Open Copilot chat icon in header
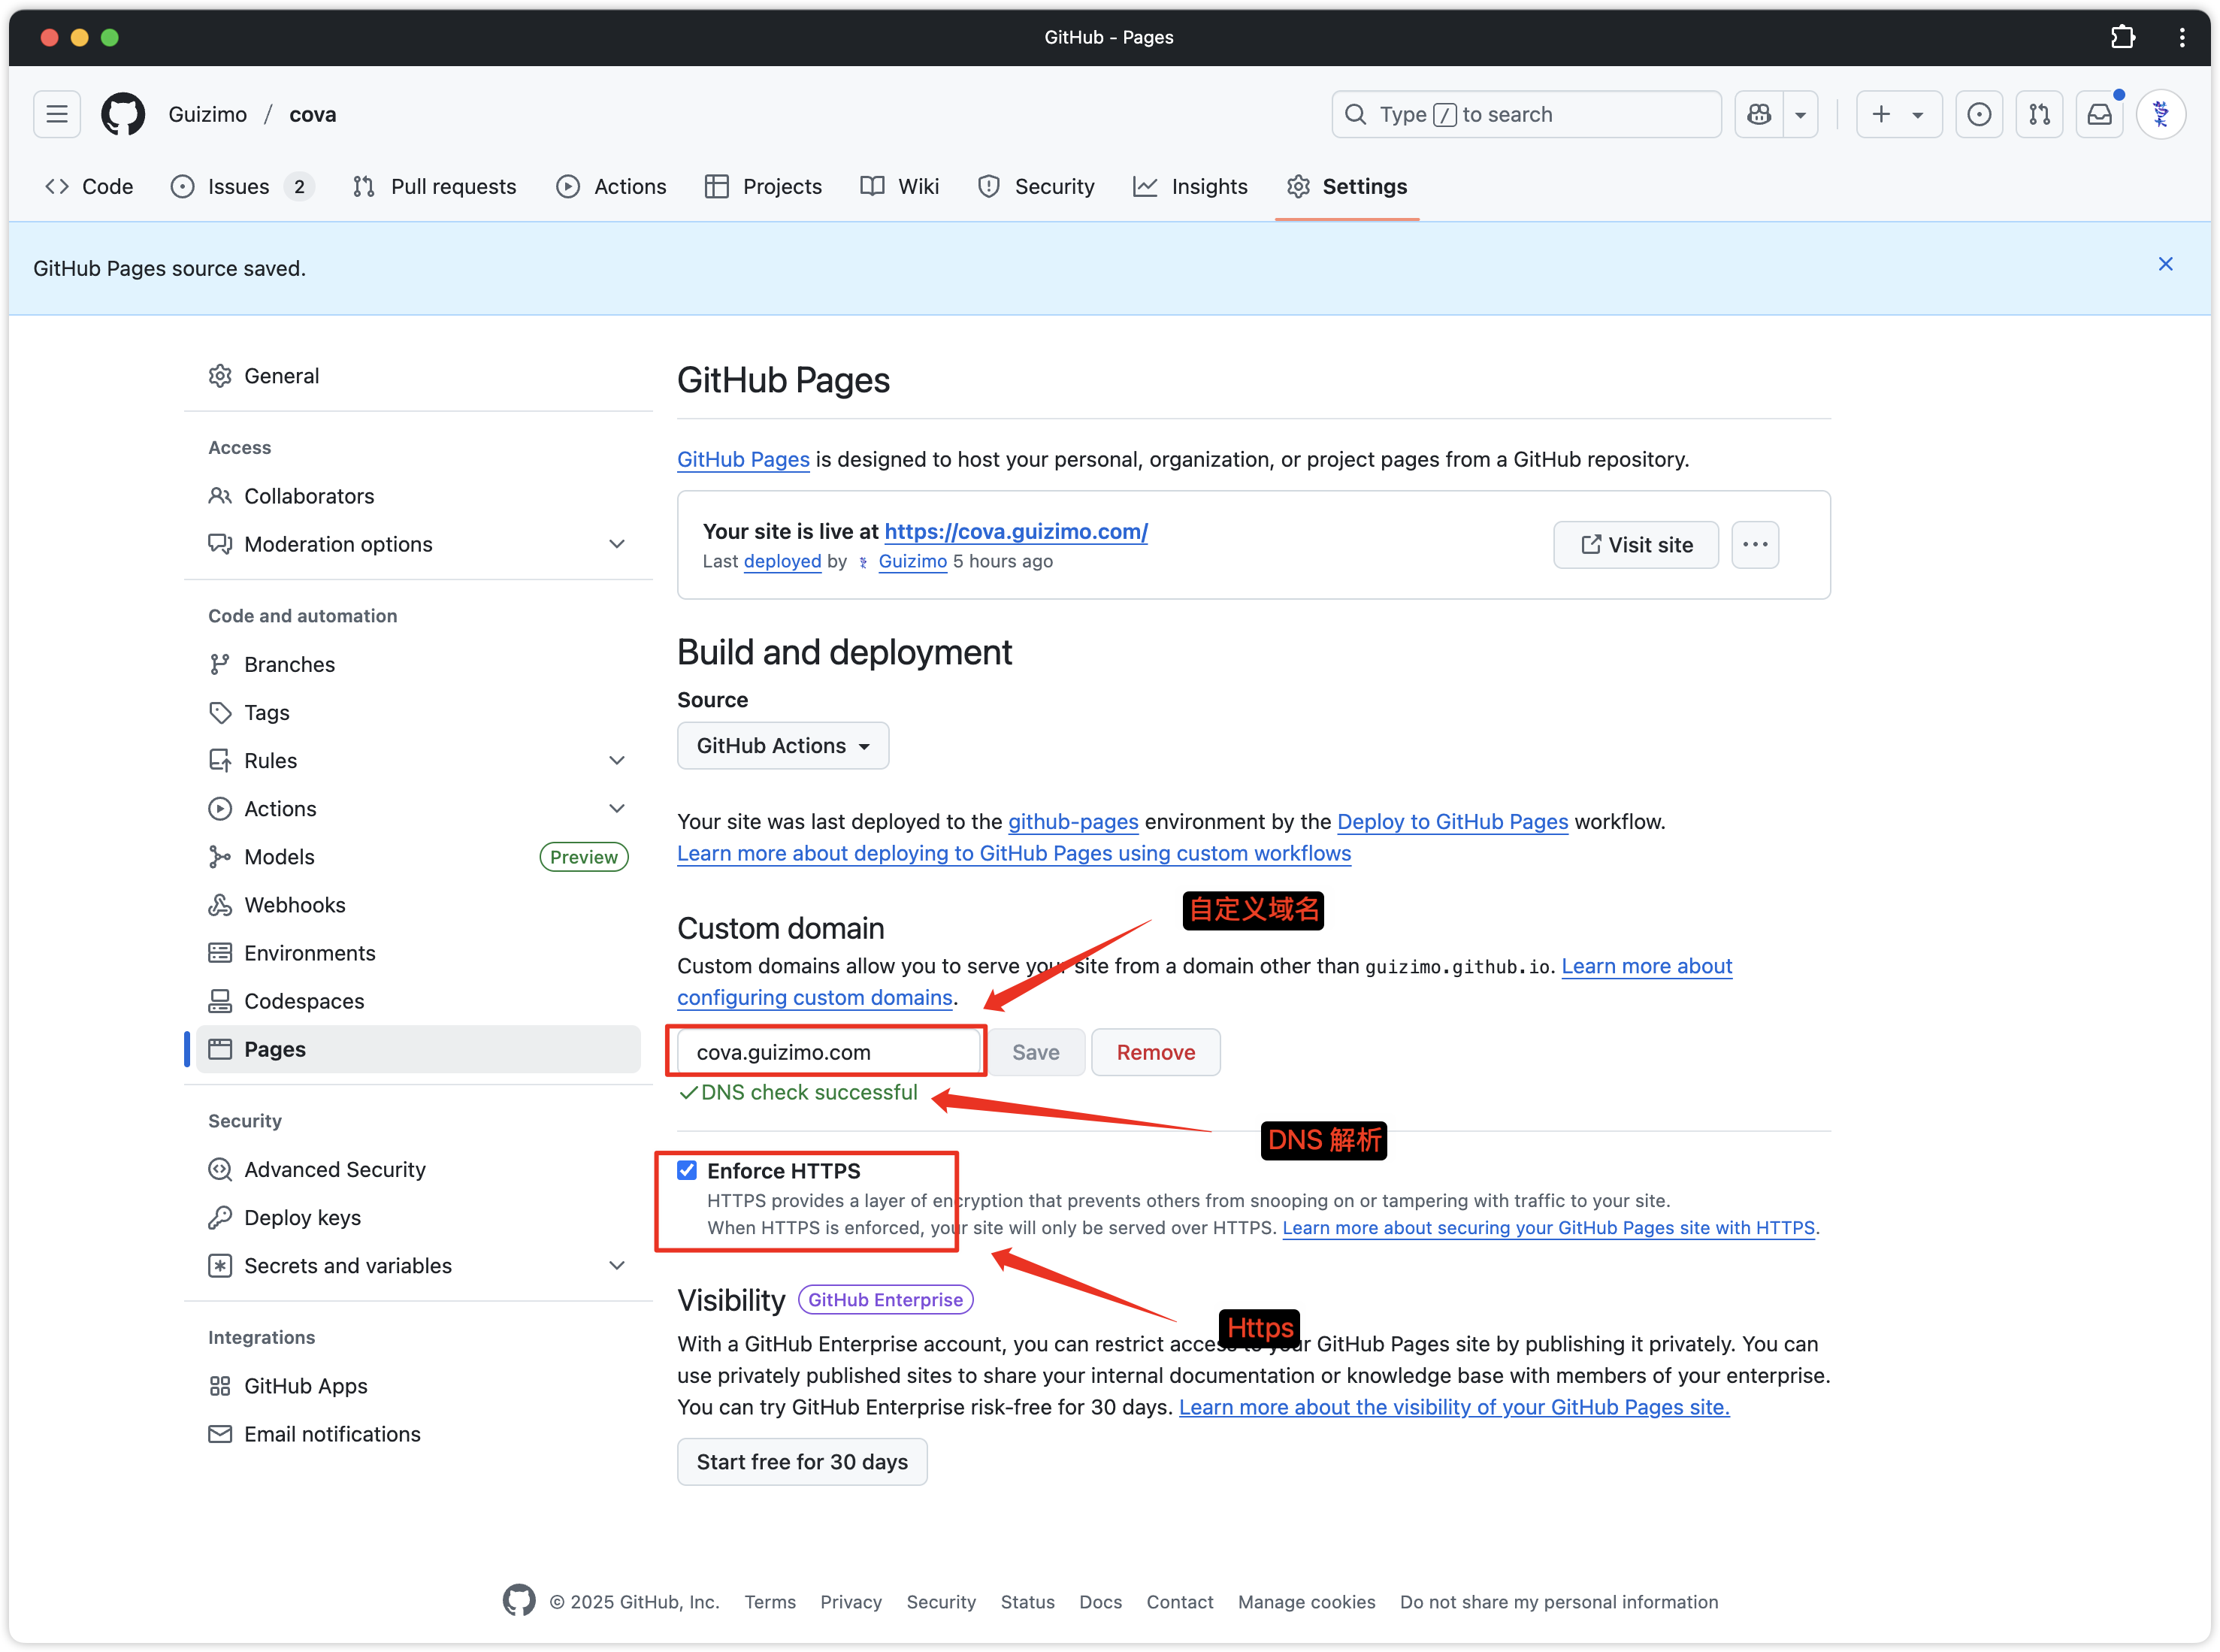Image resolution: width=2220 pixels, height=1652 pixels. 1760,114
